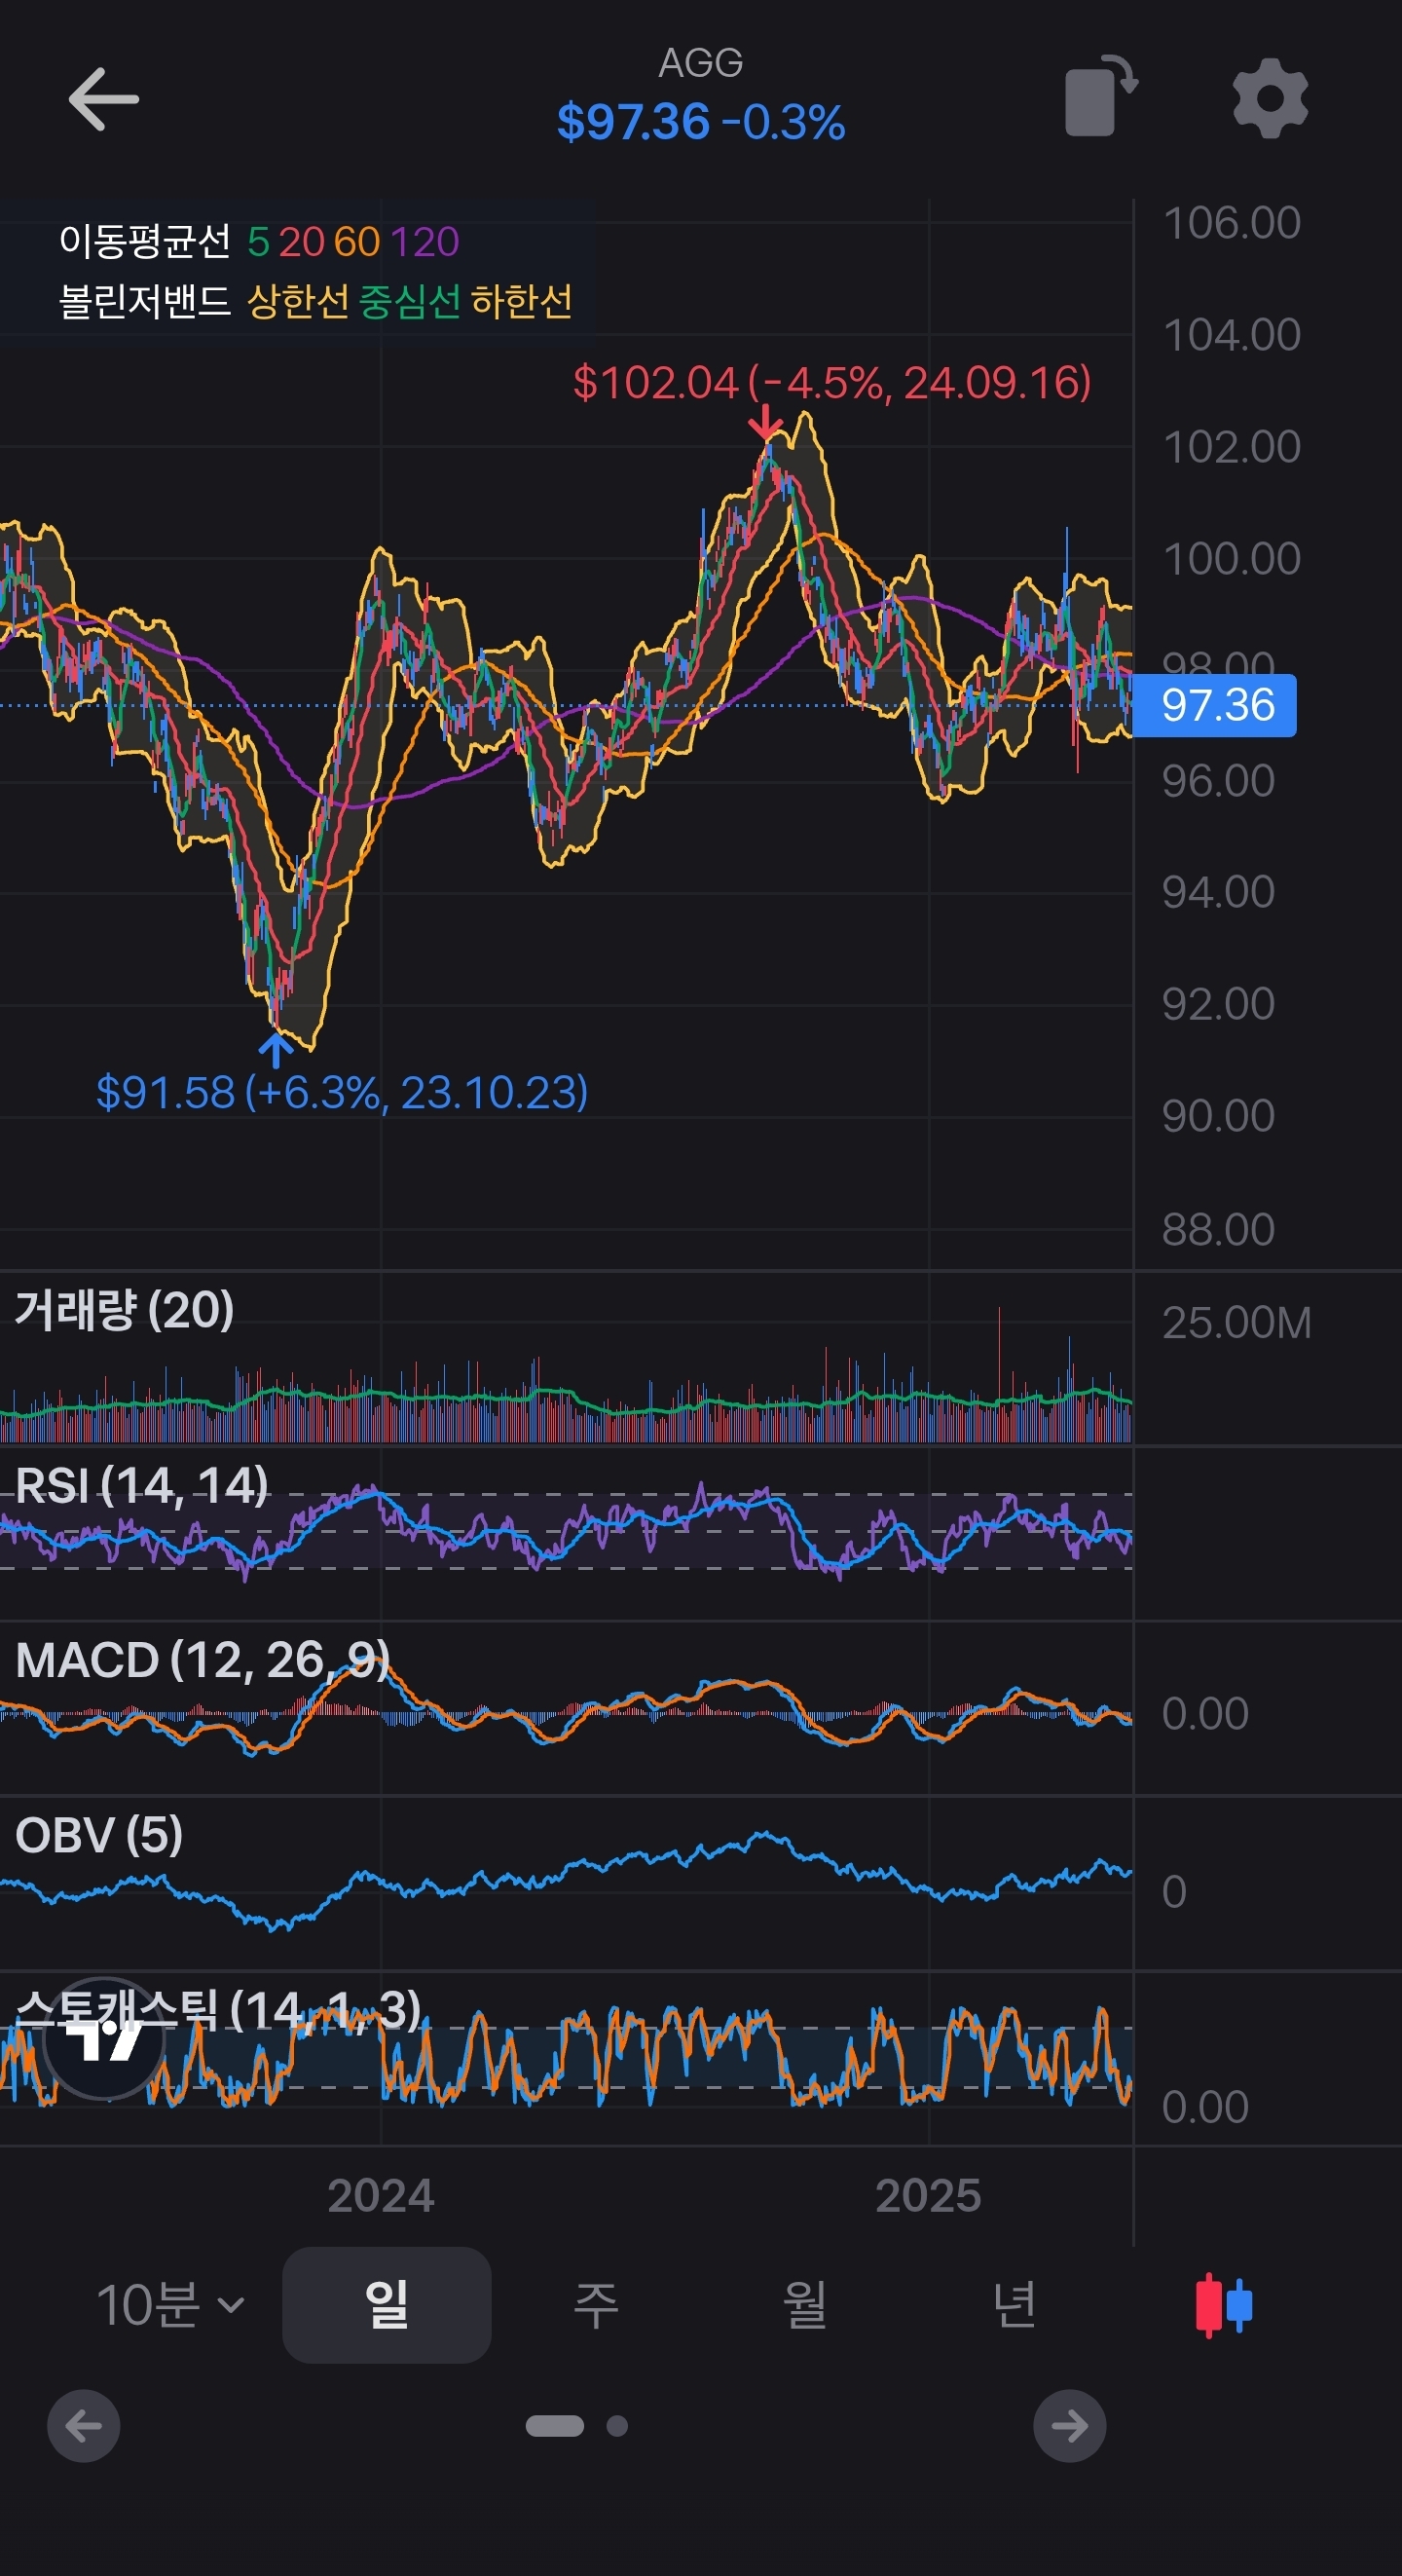Tap the 92.00 price axis label

[1219, 1004]
